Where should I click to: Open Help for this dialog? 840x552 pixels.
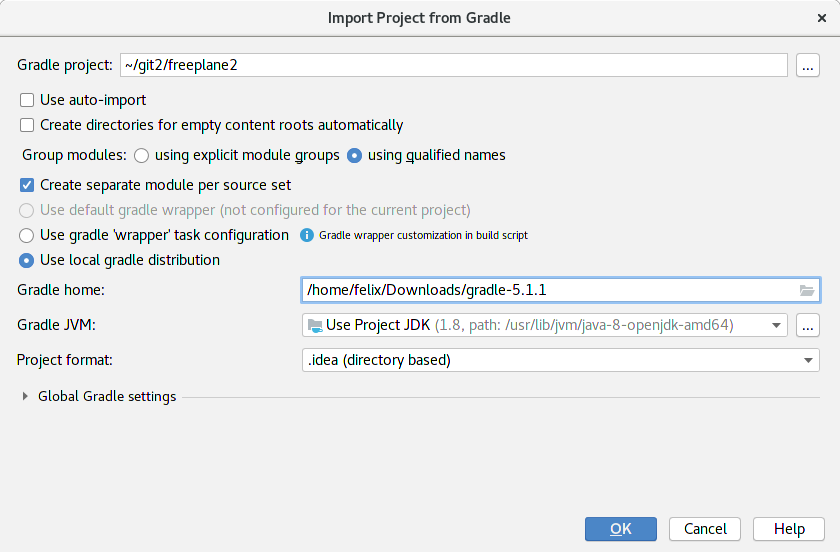point(789,529)
